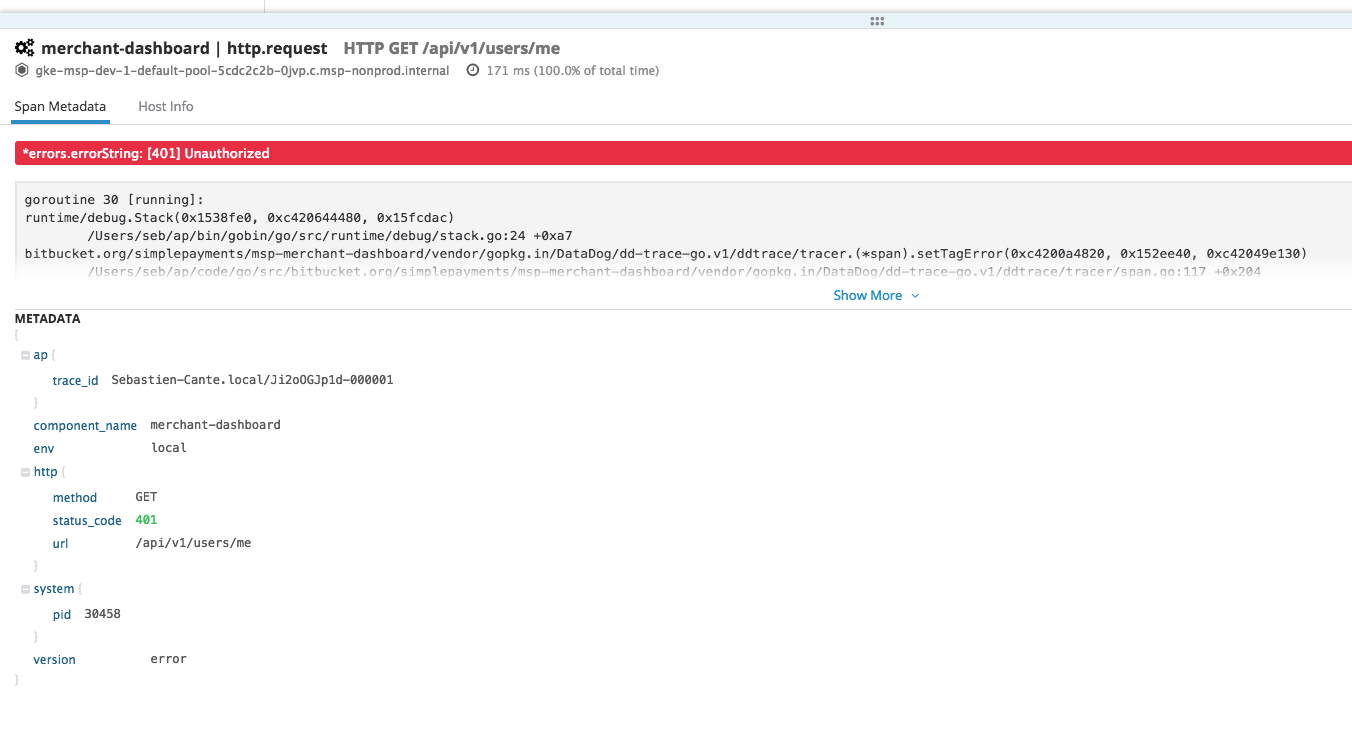This screenshot has width=1352, height=730.
Task: Click the 30458 pid value
Action: (102, 614)
